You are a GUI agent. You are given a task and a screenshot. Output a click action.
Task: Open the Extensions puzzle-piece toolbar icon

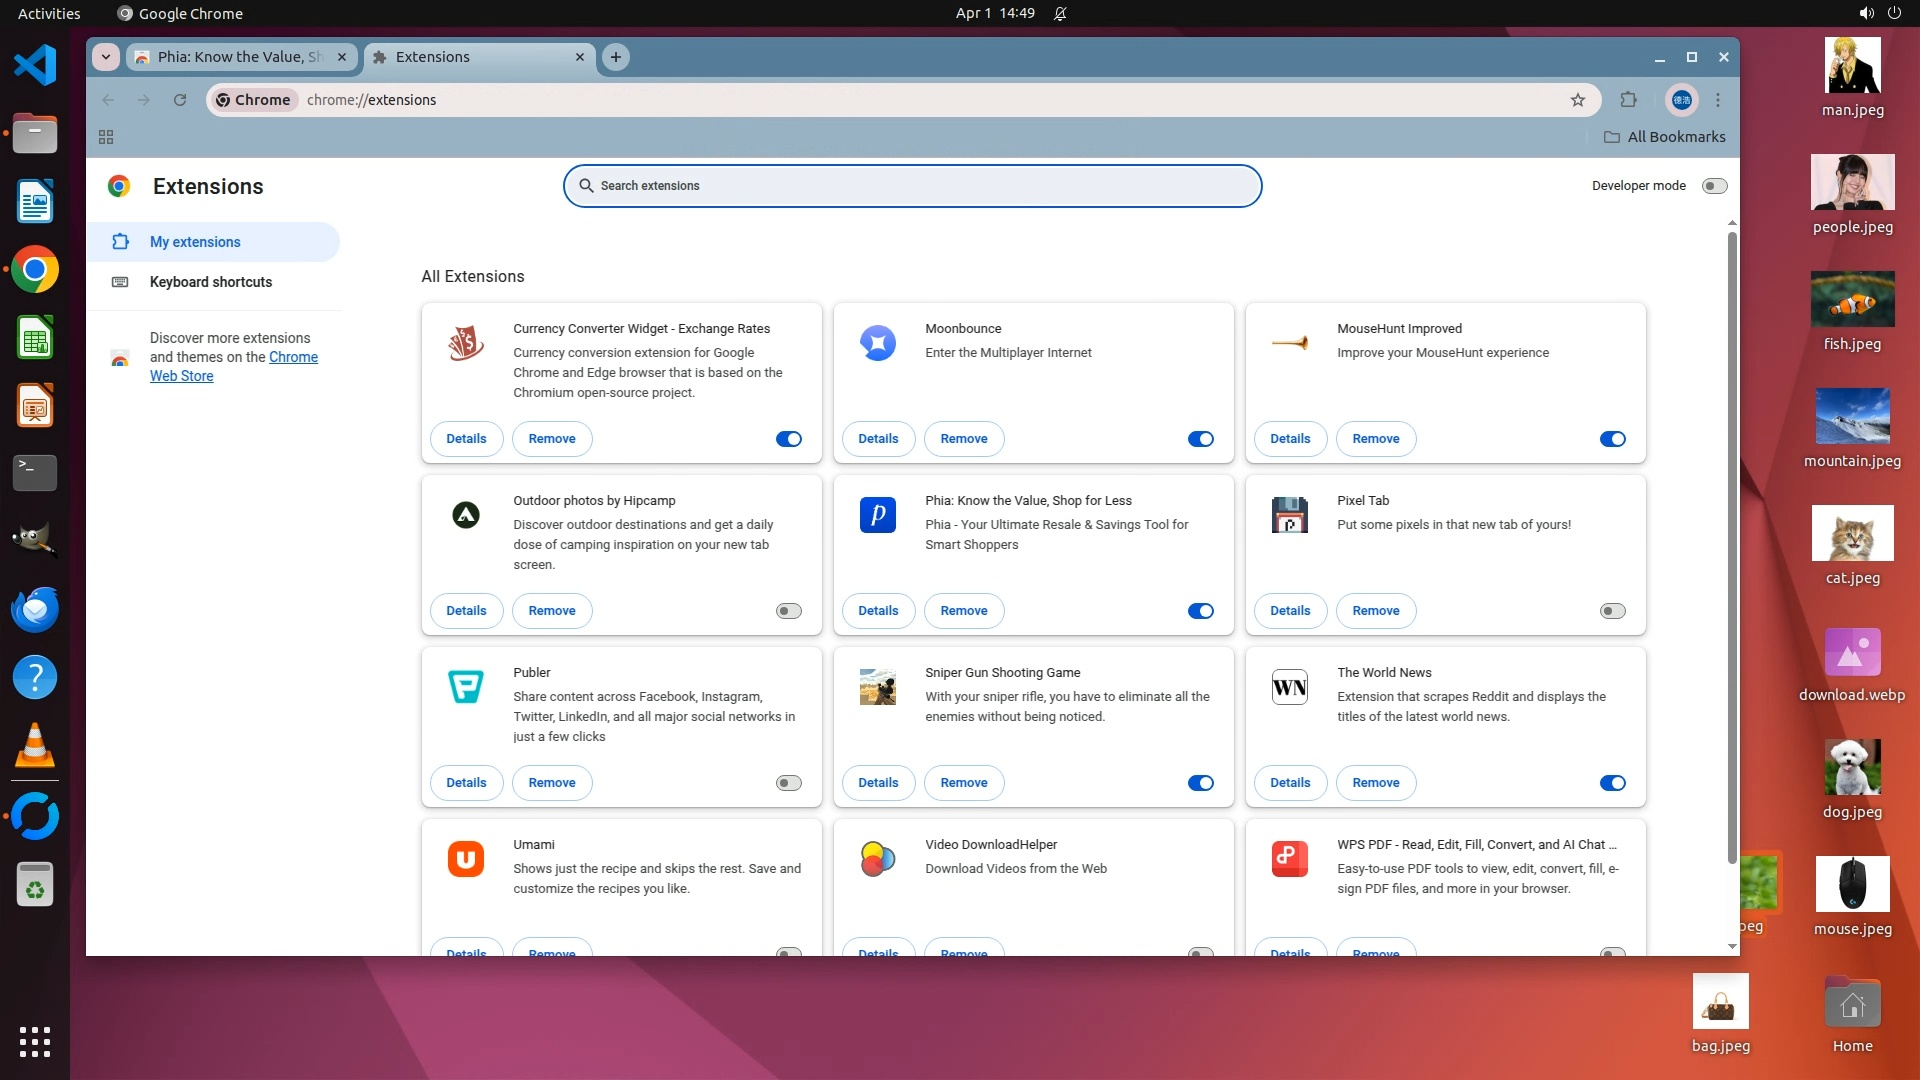tap(1629, 100)
